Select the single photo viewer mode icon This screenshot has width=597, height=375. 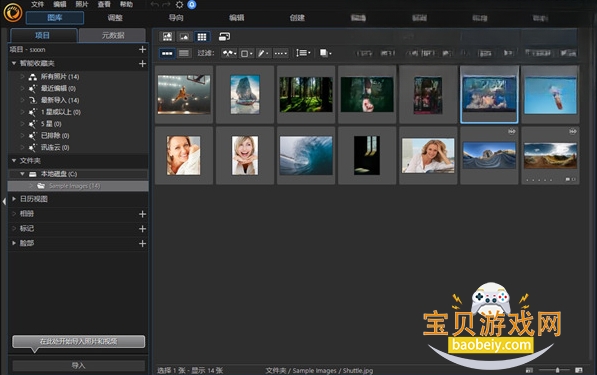(184, 37)
